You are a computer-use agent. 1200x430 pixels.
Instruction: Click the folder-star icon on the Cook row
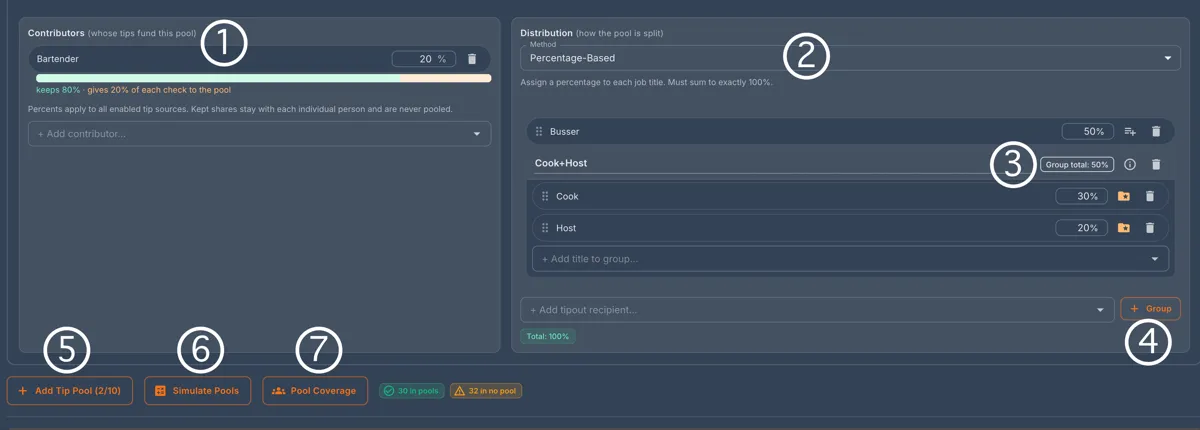(1124, 196)
